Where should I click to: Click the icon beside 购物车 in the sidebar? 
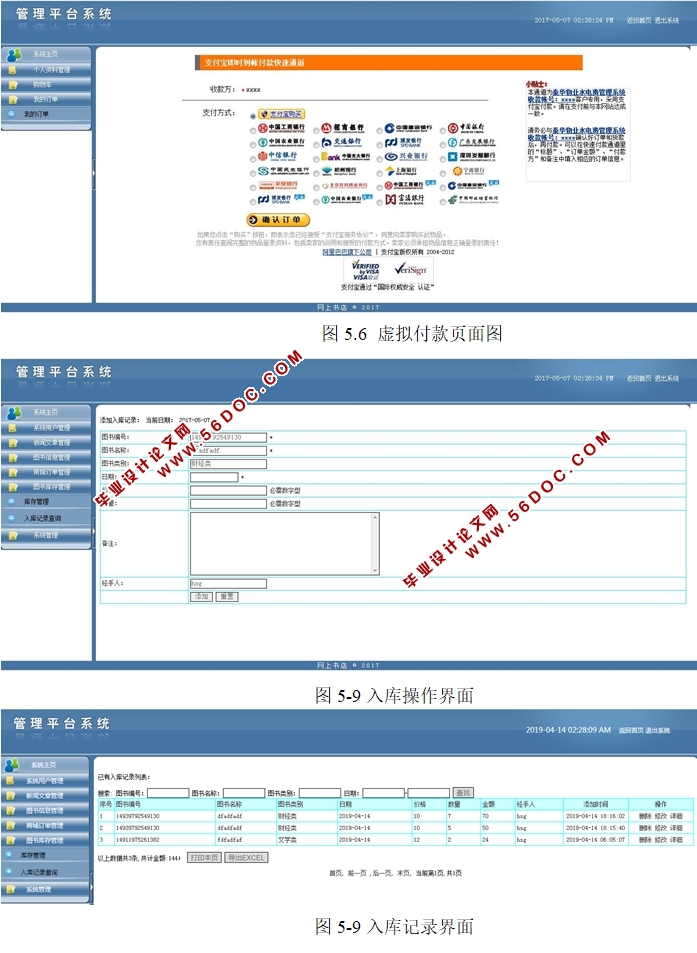click(13, 85)
